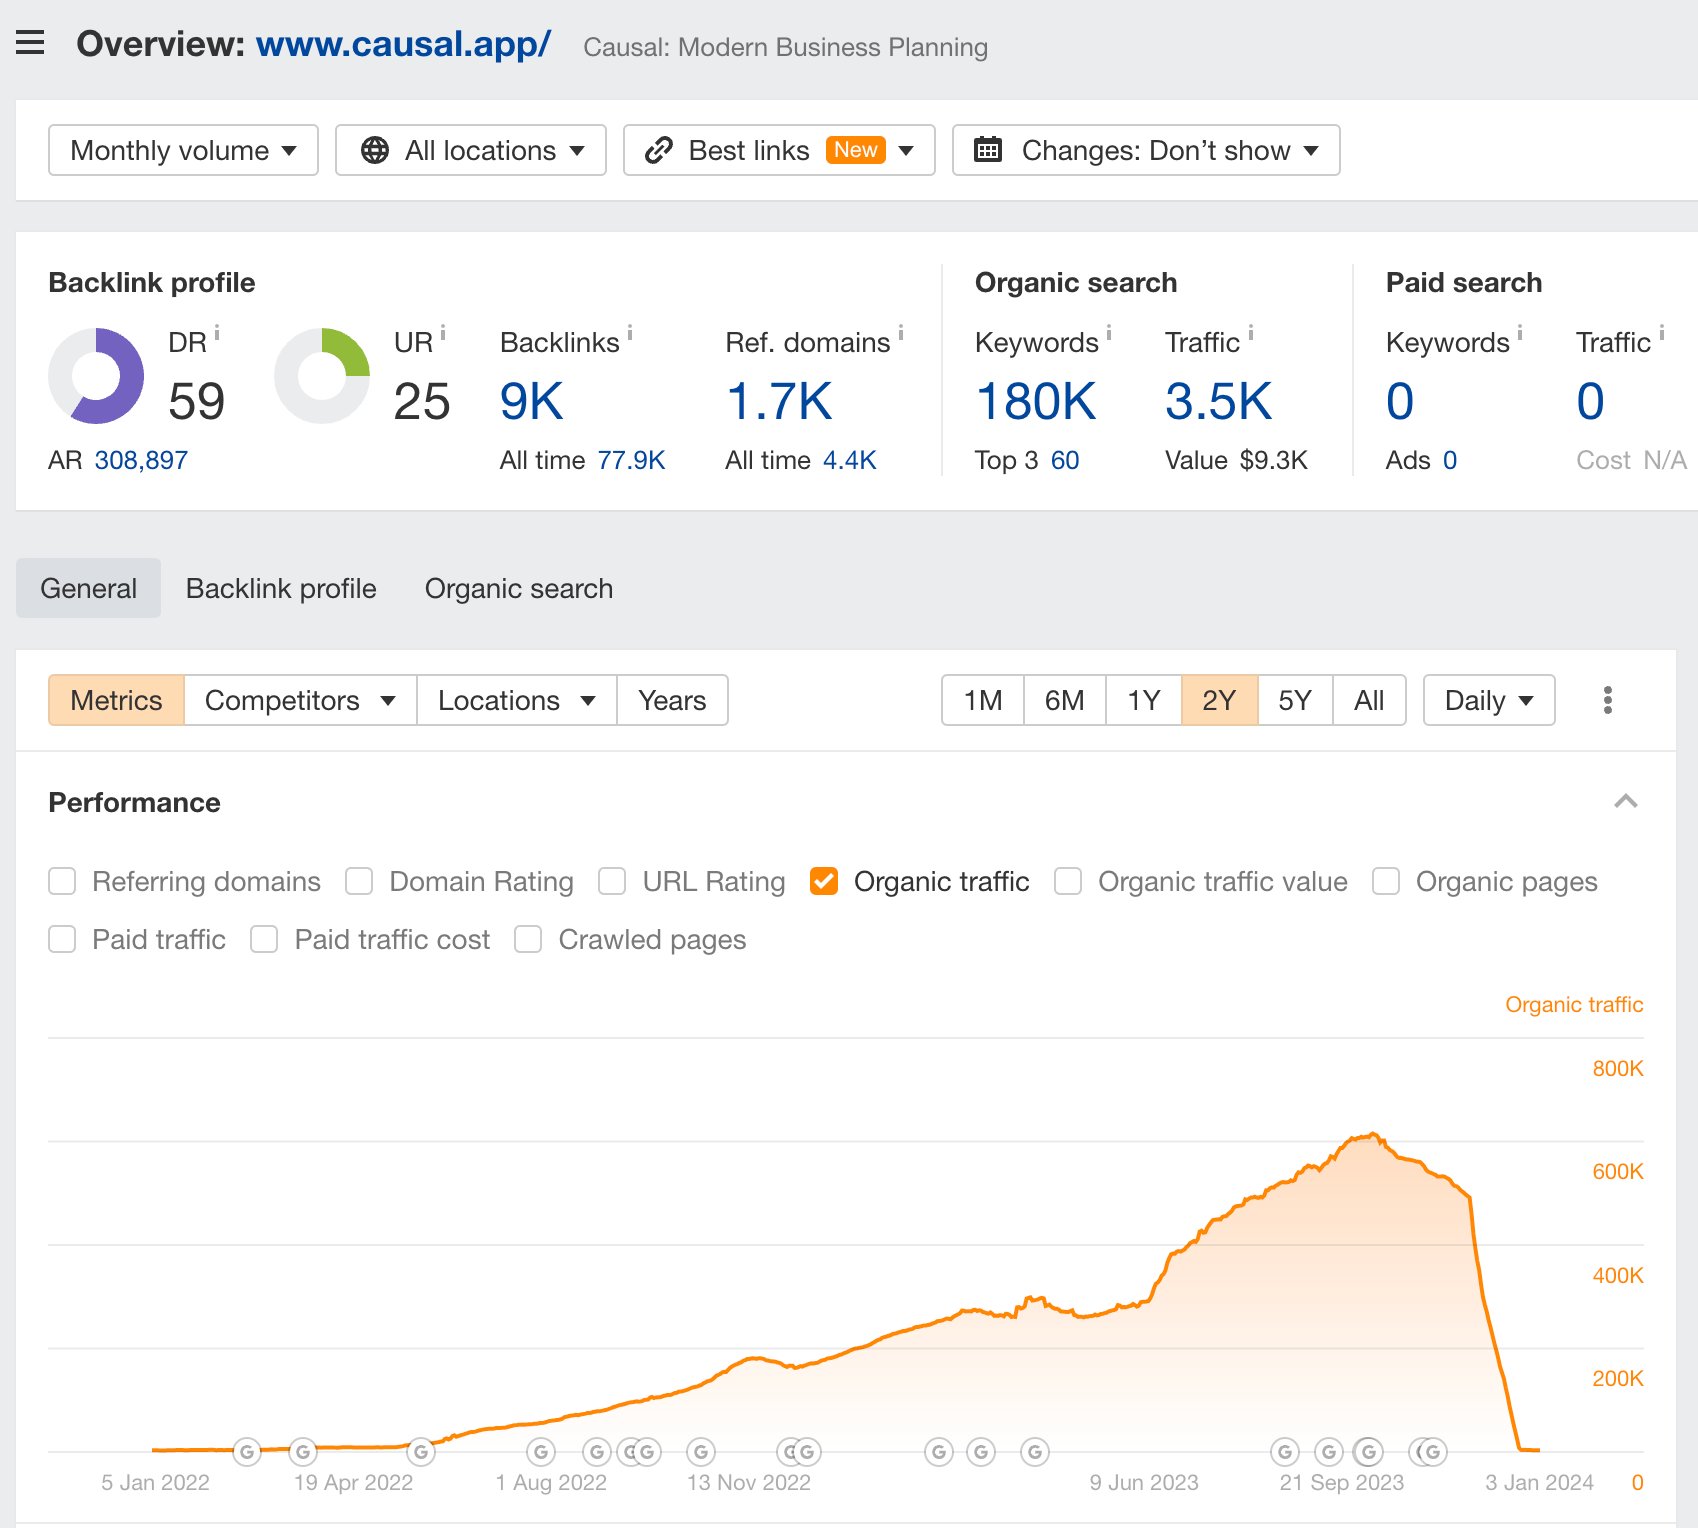Screen dimensions: 1698x1528
Task: Open Locations dropdown
Action: click(517, 700)
